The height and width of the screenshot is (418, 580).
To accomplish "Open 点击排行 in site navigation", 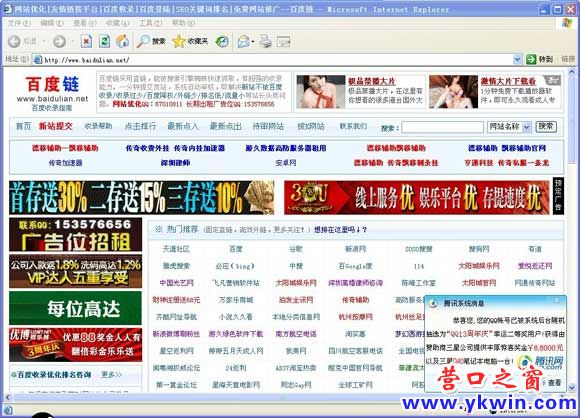I will pos(141,126).
